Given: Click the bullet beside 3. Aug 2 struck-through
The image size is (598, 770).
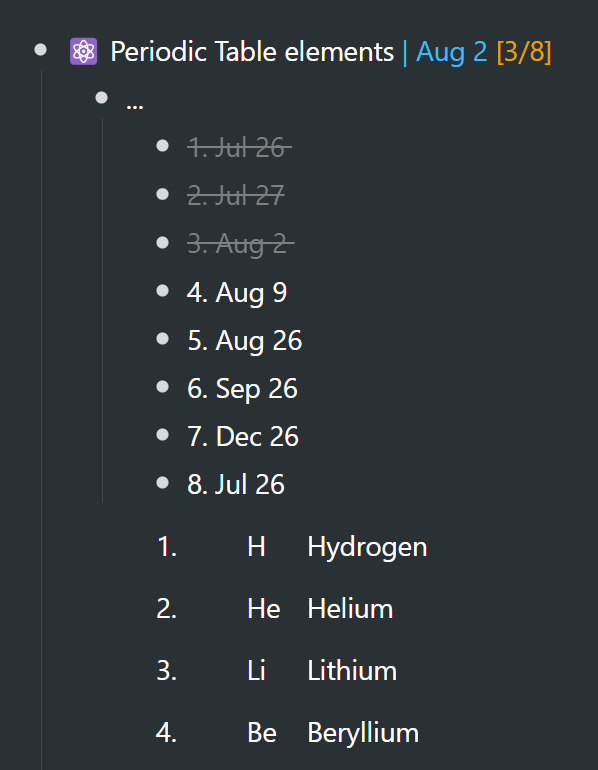Looking at the screenshot, I should pos(163,243).
